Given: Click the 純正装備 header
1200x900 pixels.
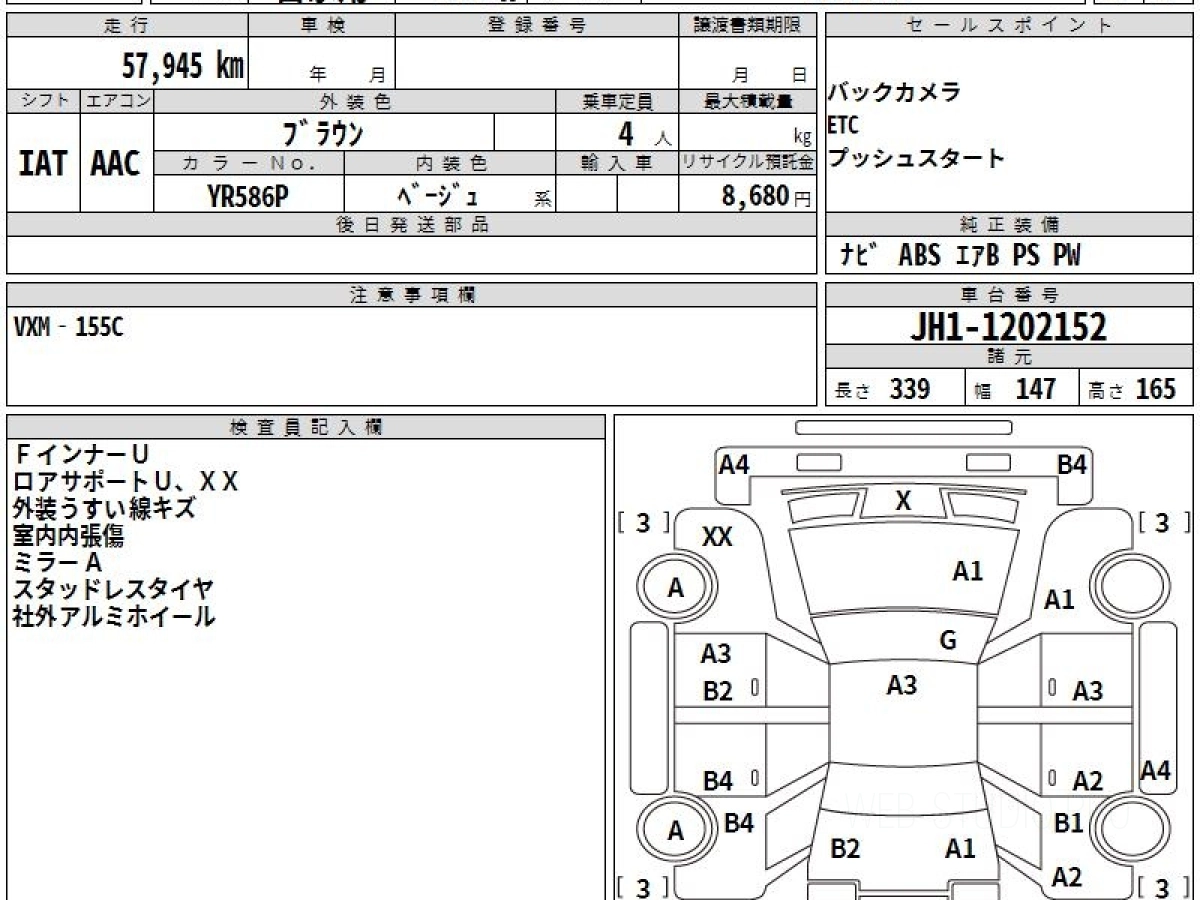Looking at the screenshot, I should [x=1010, y=224].
